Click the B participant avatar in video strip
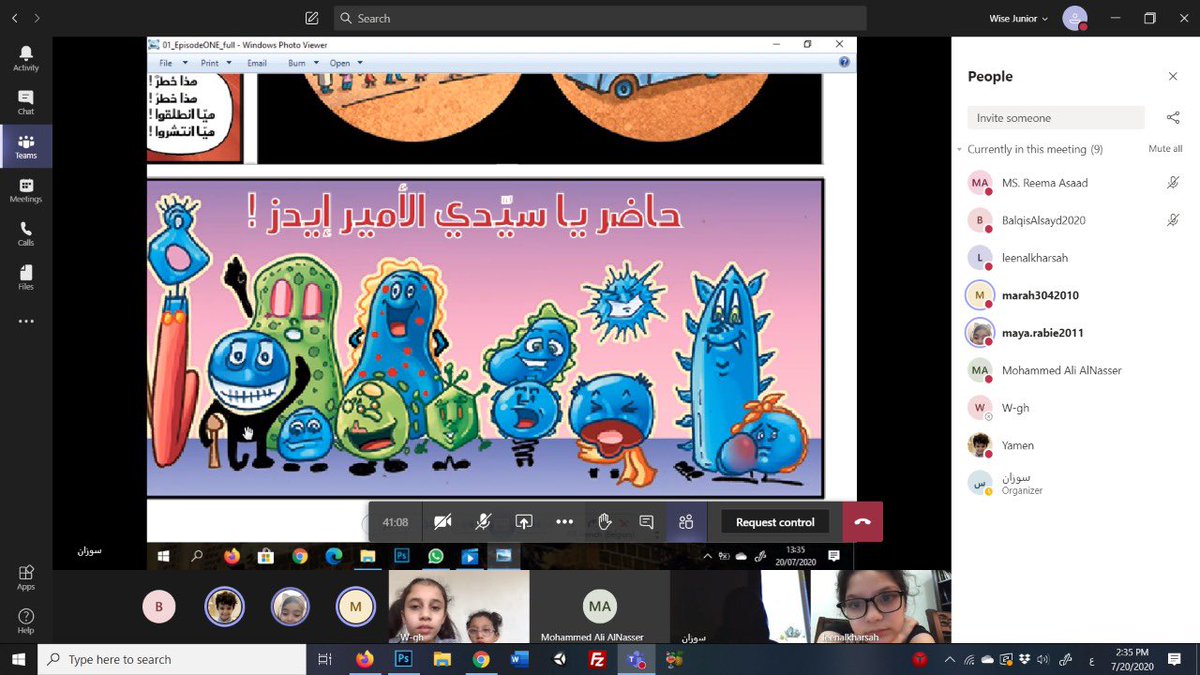 158,606
